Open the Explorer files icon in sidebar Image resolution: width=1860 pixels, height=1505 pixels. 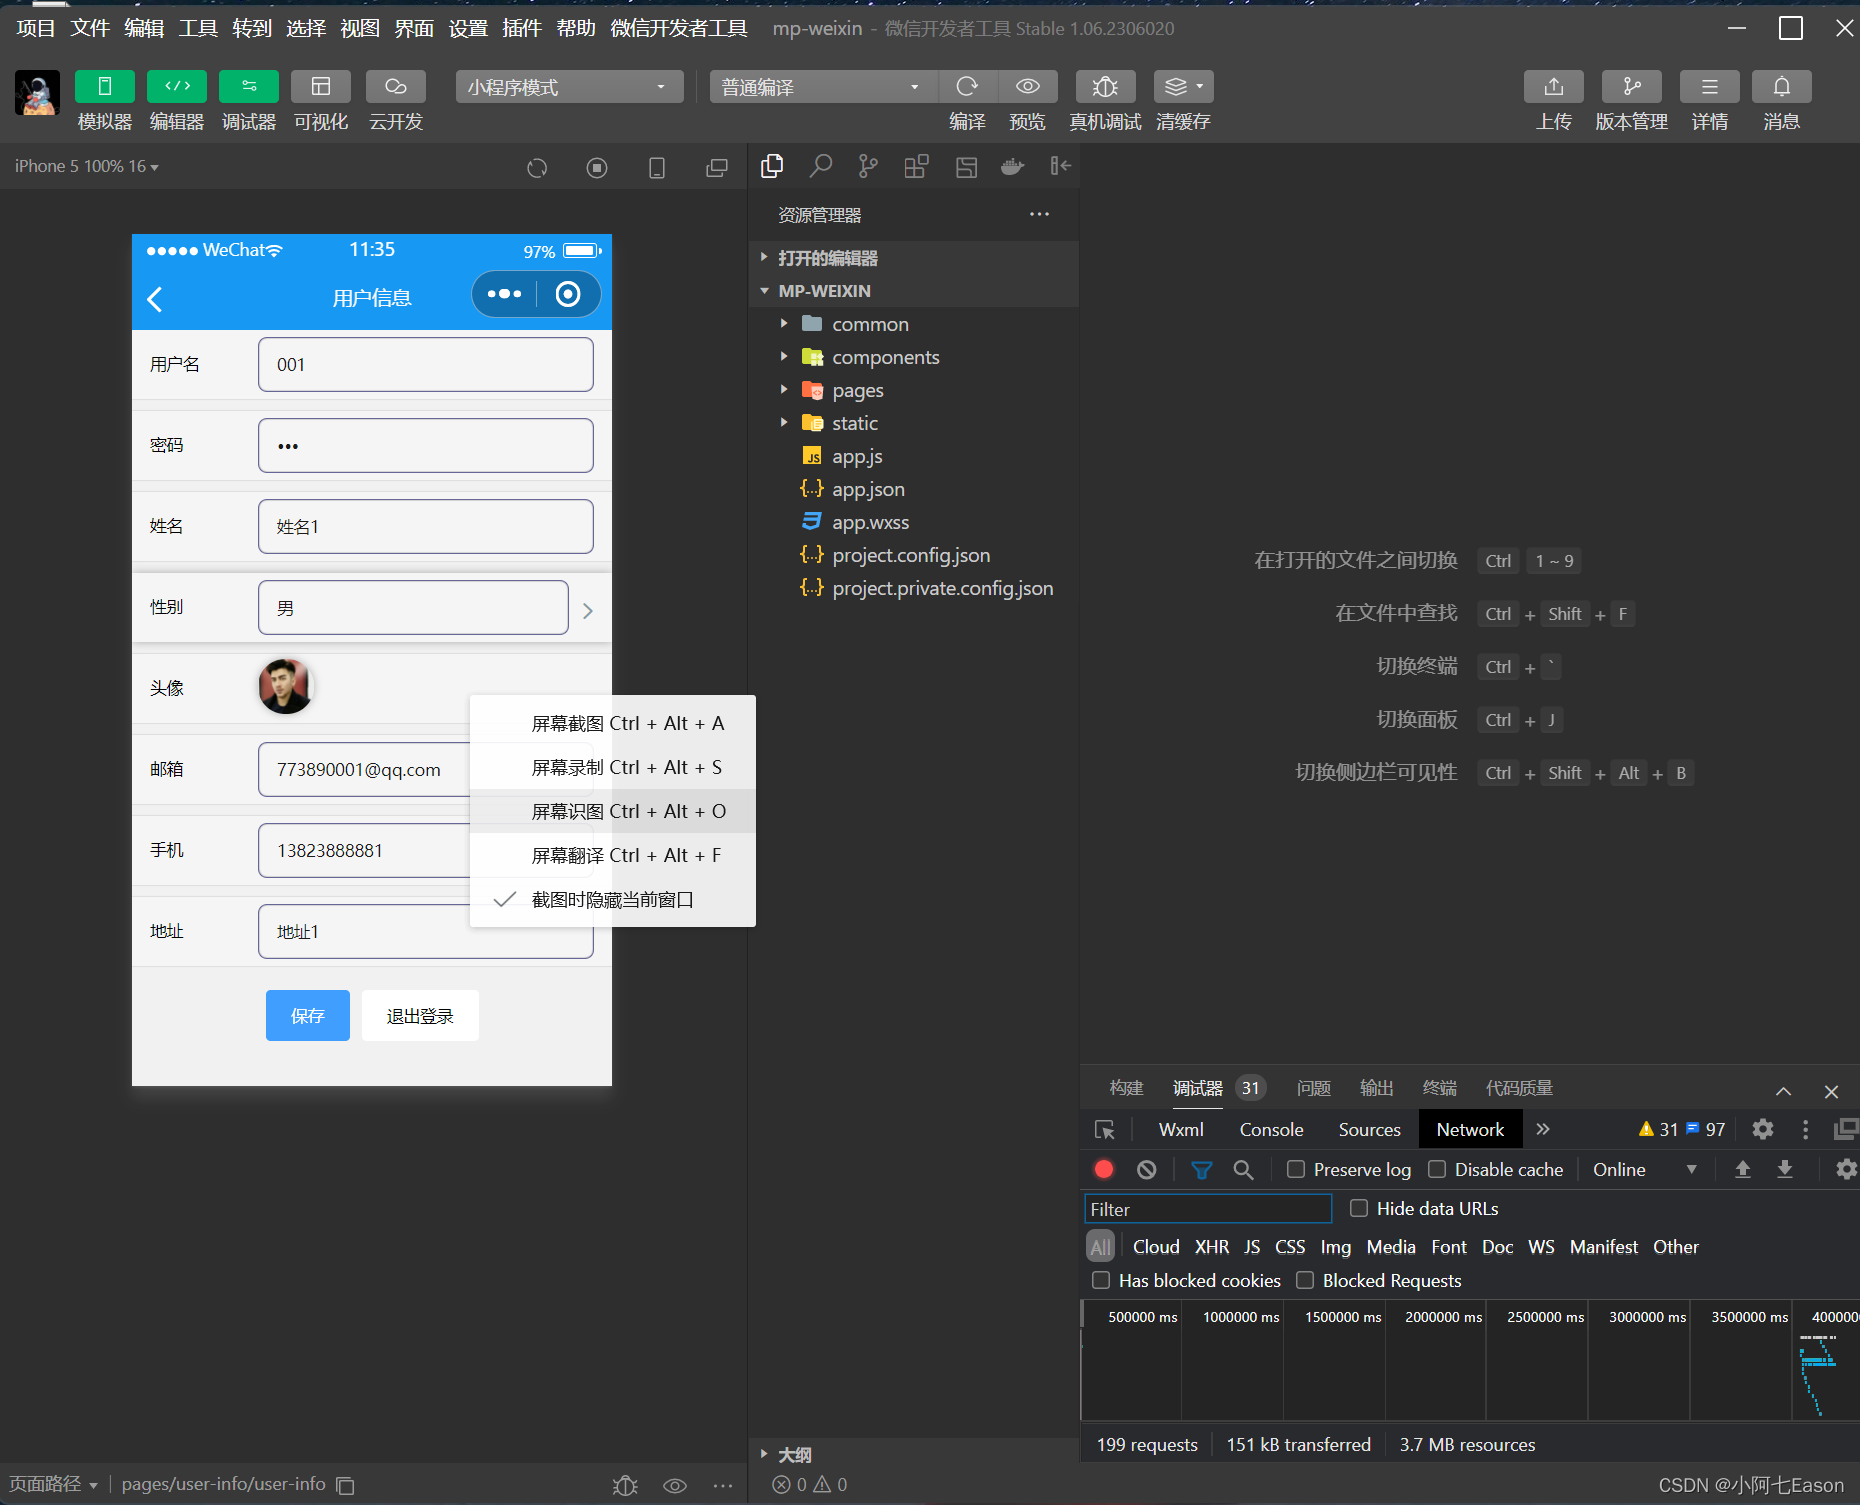[772, 166]
